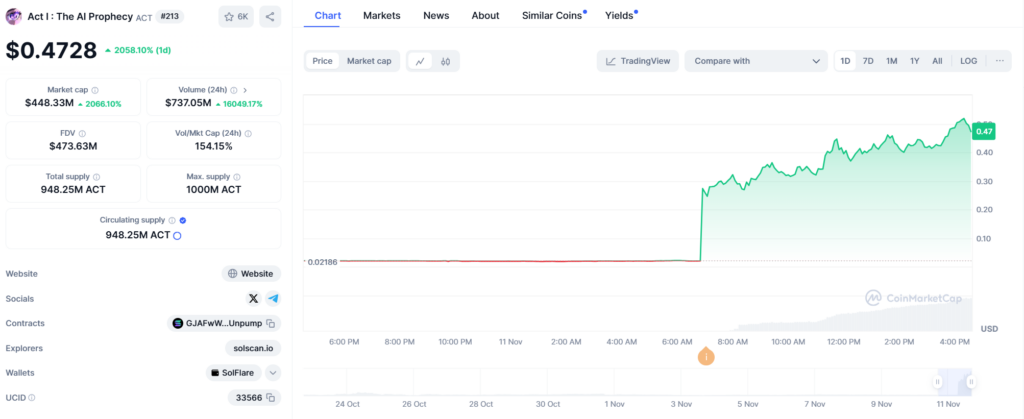The width and height of the screenshot is (1024, 419).
Task: Open the Website link button
Action: tap(251, 273)
